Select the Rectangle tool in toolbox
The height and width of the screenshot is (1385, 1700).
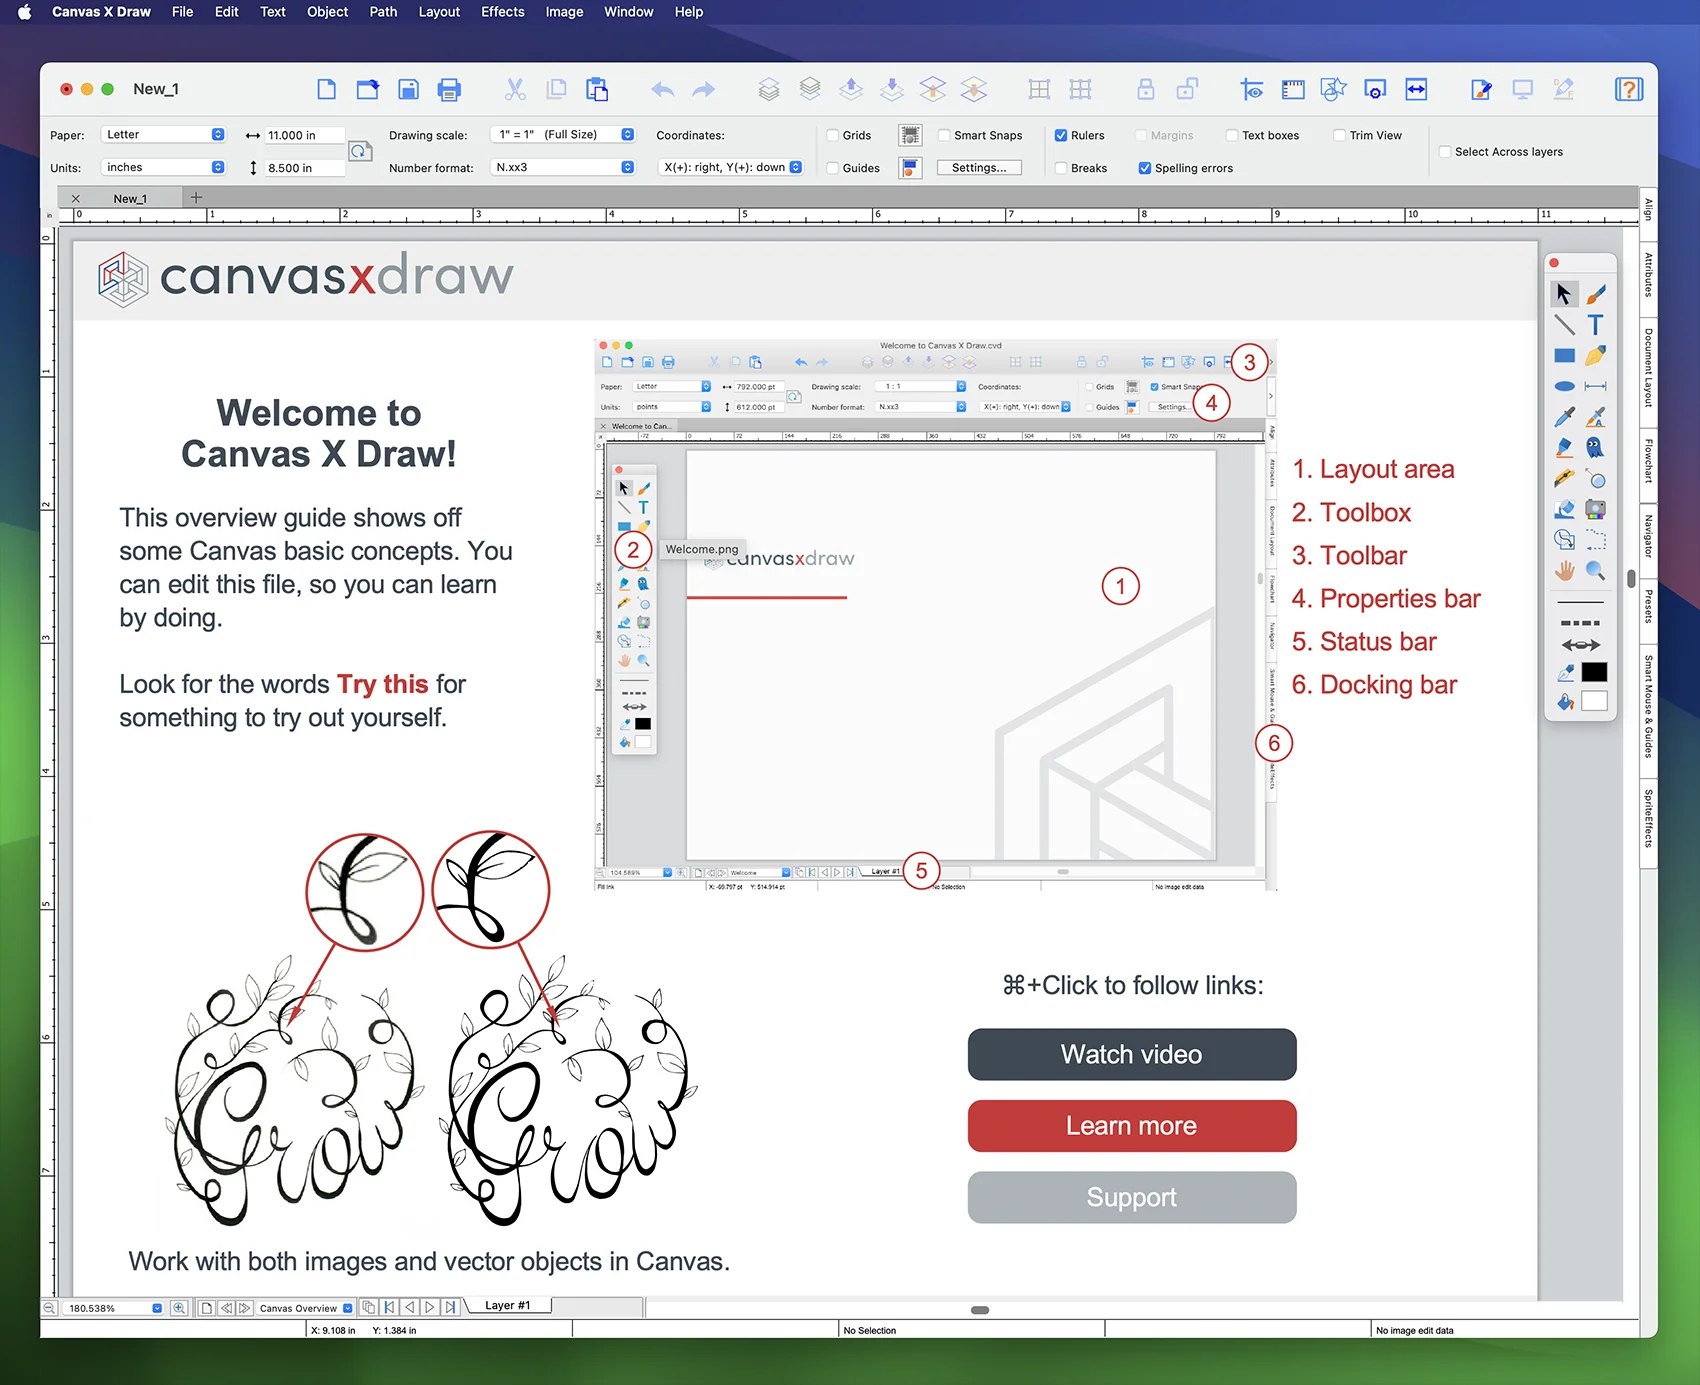[x=1564, y=355]
